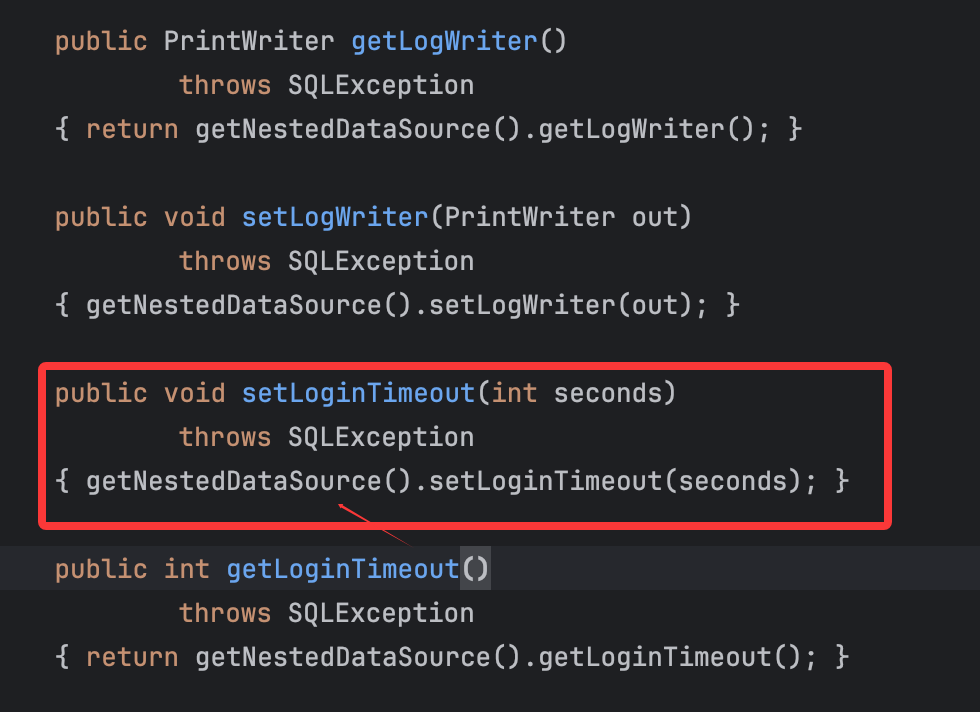Click seconds parameter in setLoginTimeout signature
The image size is (980, 712).
coord(608,394)
